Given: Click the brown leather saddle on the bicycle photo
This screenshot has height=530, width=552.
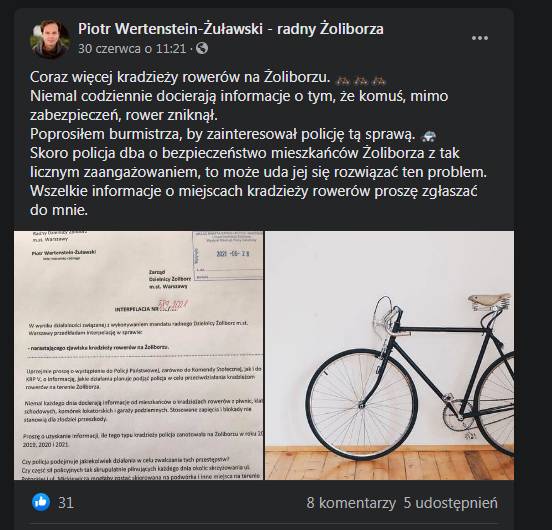Looking at the screenshot, I should pos(489,299).
